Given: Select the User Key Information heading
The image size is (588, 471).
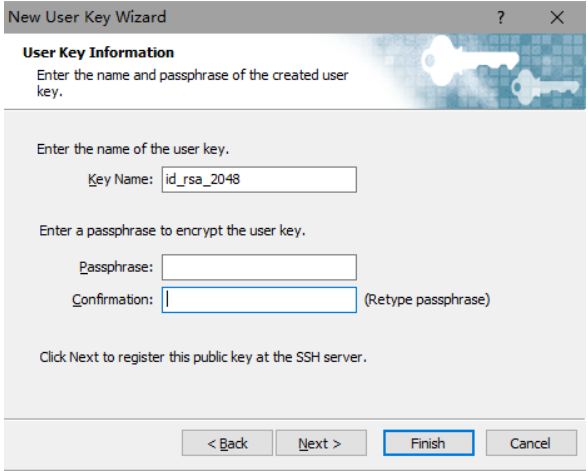Looking at the screenshot, I should (x=98, y=52).
